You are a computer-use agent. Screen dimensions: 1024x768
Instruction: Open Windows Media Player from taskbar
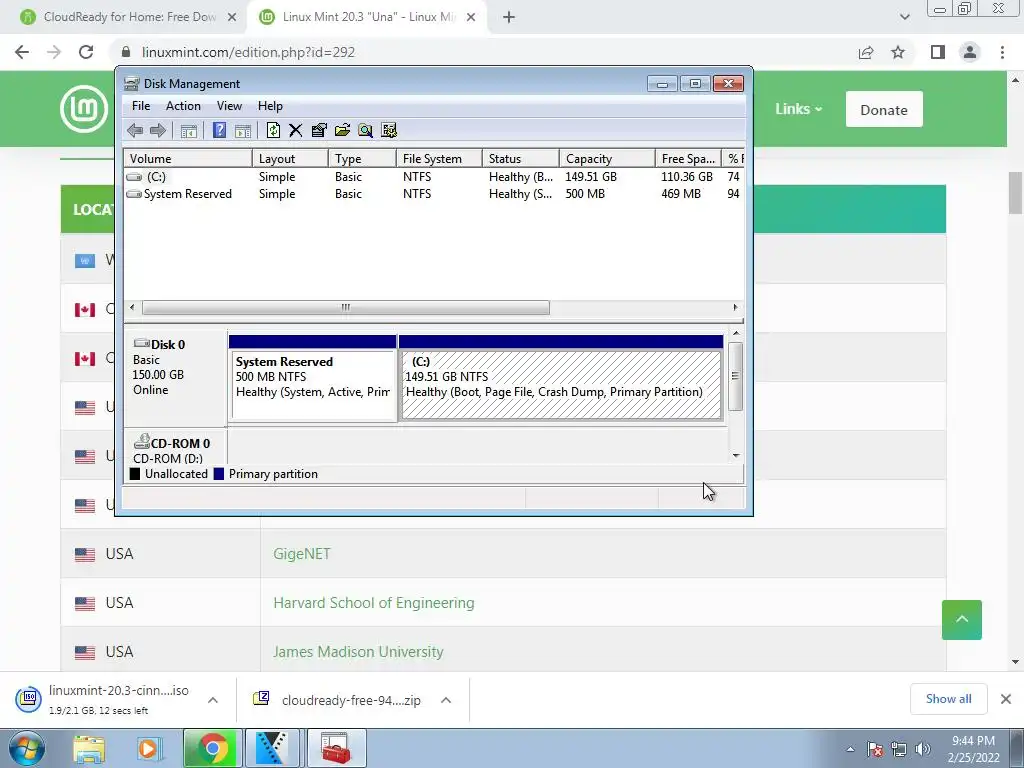[150, 748]
